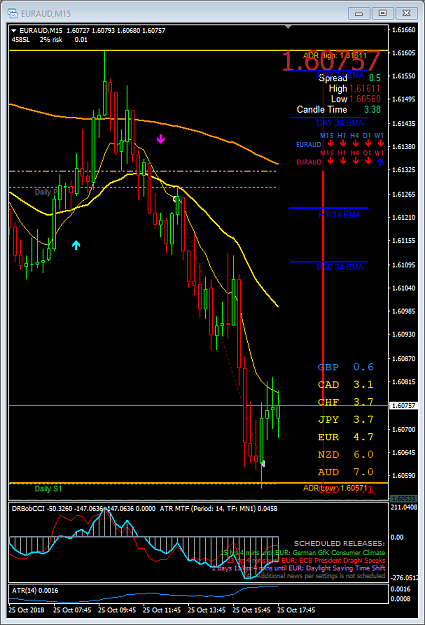
Task: Click the H1 down arrow in blue EURAUD row
Action: pyautogui.click(x=343, y=143)
